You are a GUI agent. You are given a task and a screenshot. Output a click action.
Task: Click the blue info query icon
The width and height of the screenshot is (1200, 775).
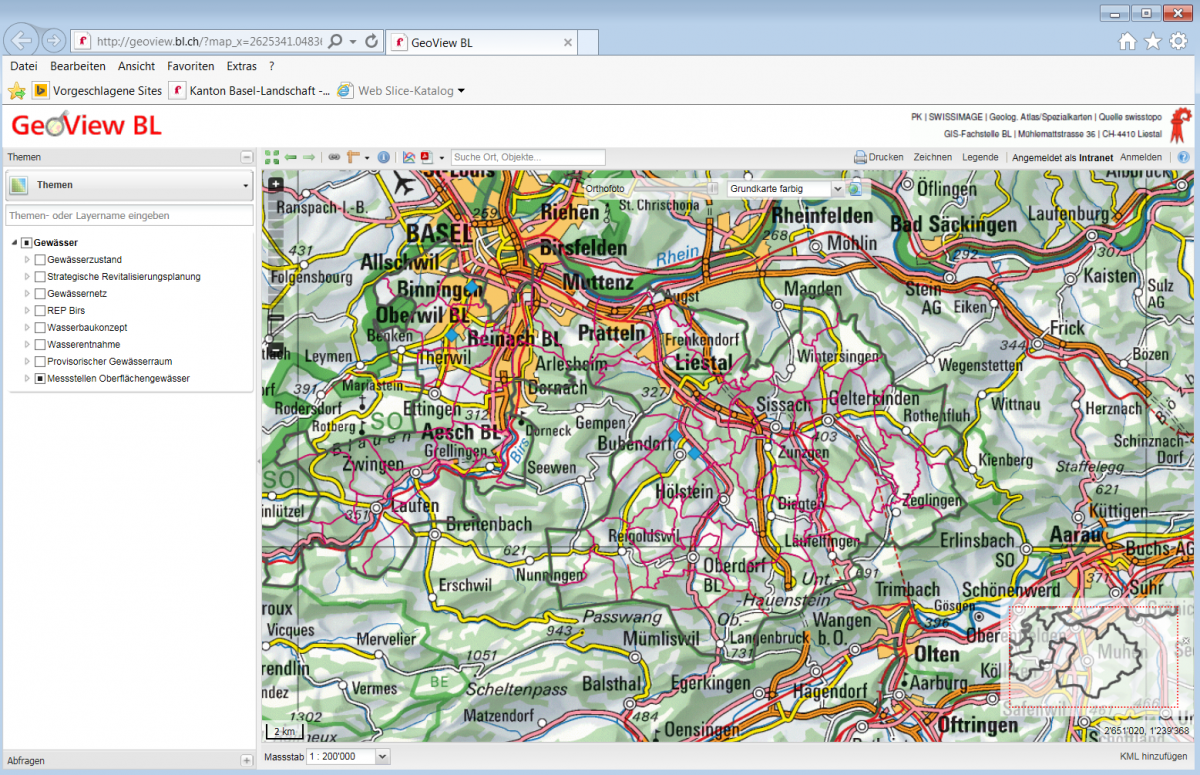384,157
